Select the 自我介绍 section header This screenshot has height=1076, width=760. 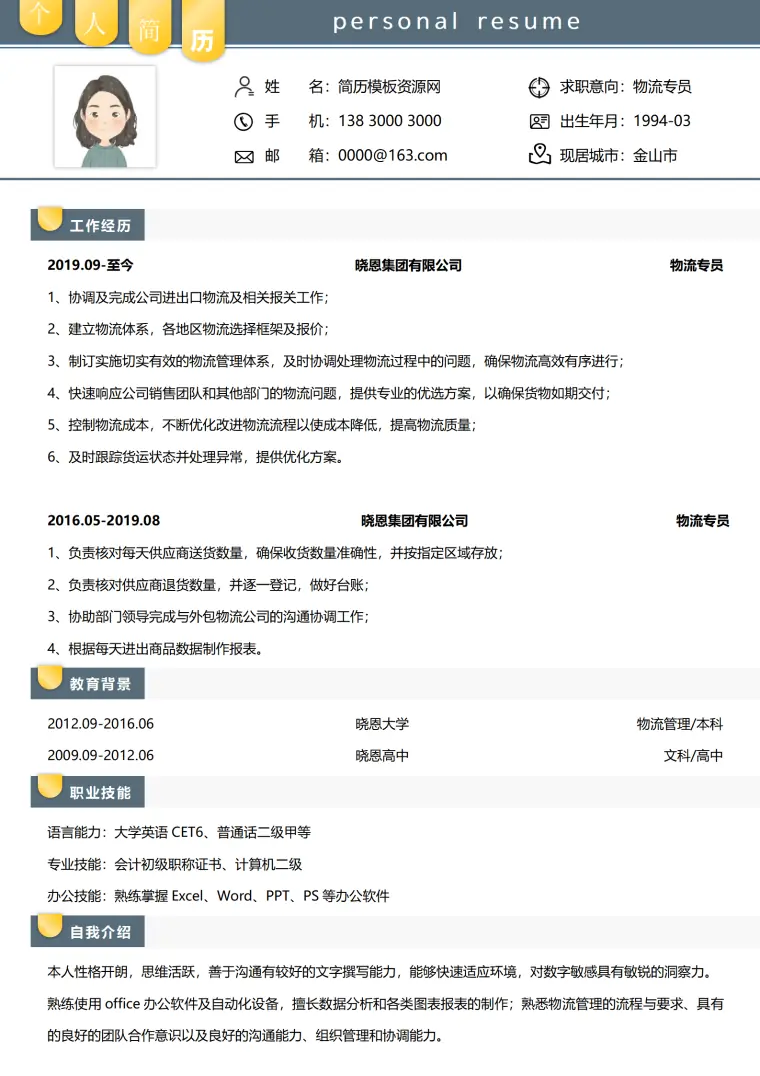(88, 931)
